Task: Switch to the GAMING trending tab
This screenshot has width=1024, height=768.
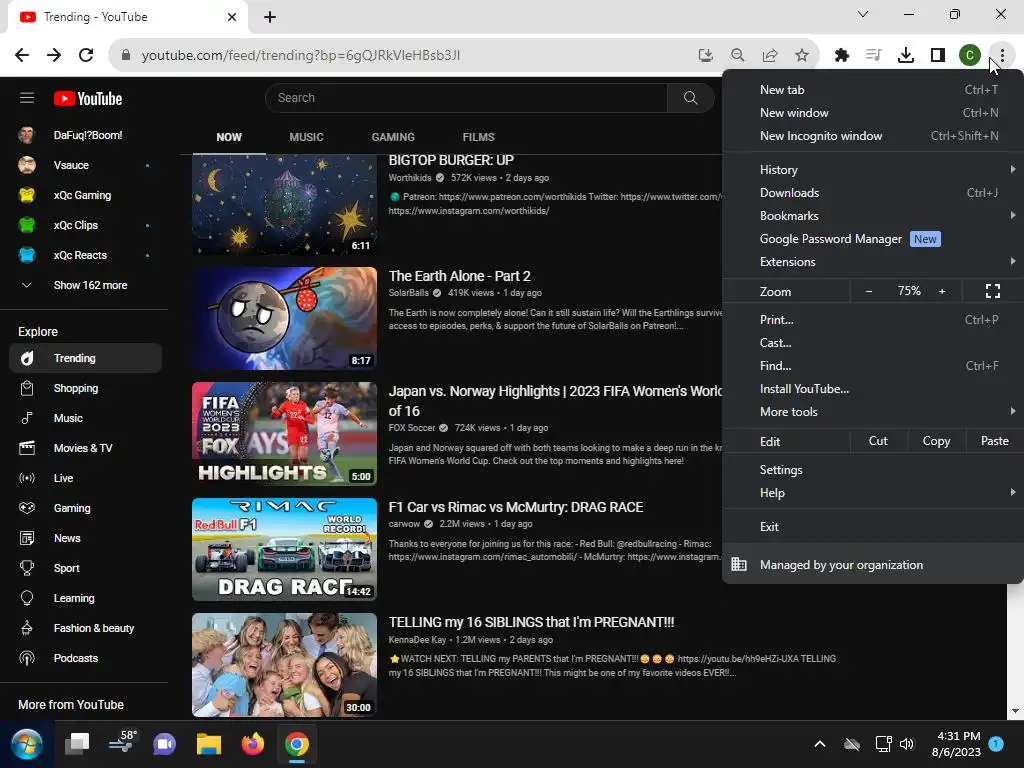Action: 393,137
